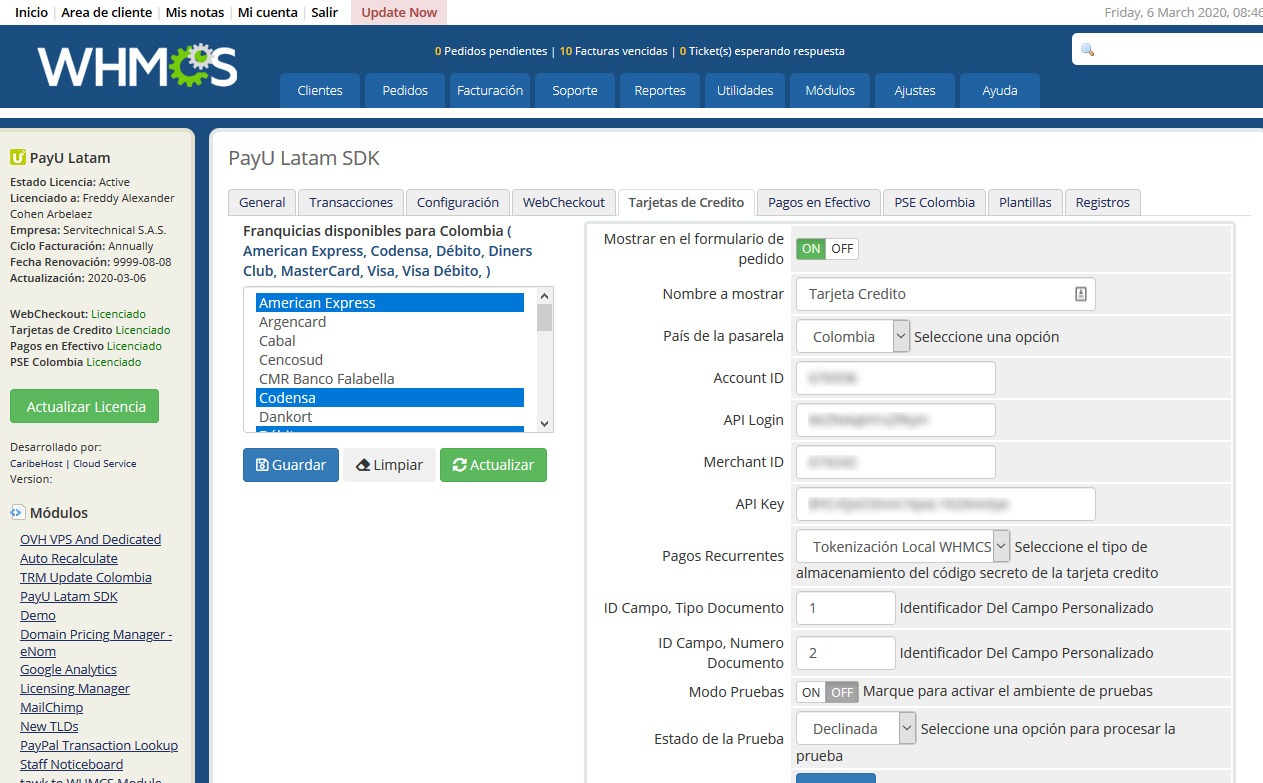Click the Limpiar button

(x=390, y=465)
